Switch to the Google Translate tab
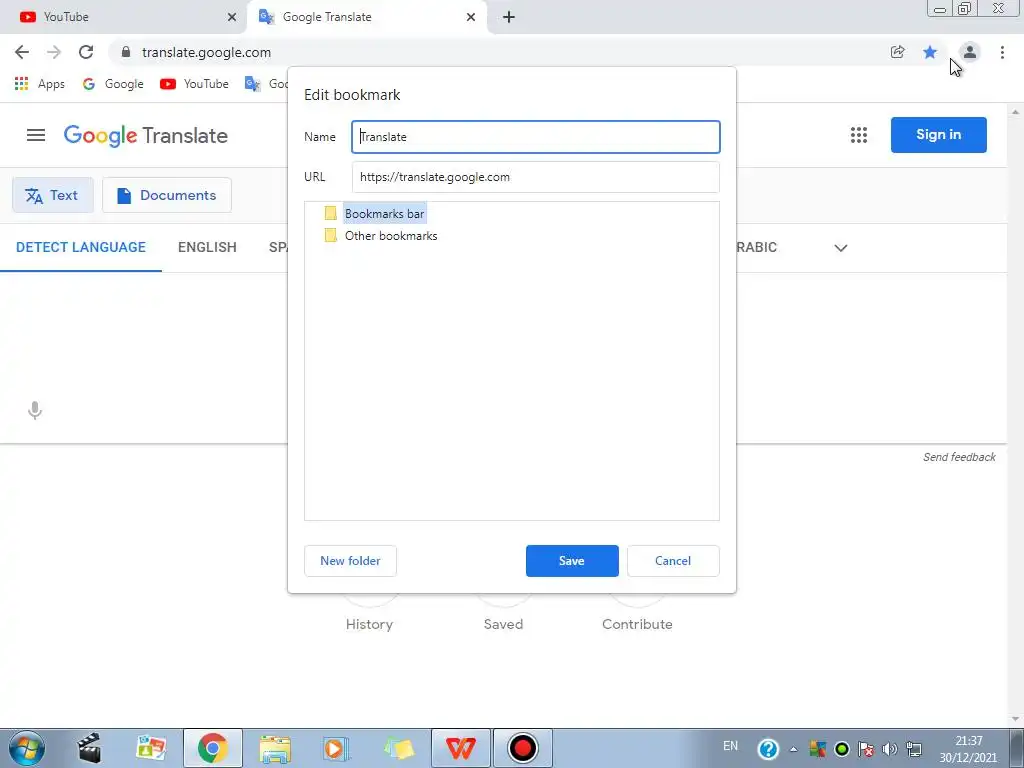The image size is (1024, 768). [366, 17]
